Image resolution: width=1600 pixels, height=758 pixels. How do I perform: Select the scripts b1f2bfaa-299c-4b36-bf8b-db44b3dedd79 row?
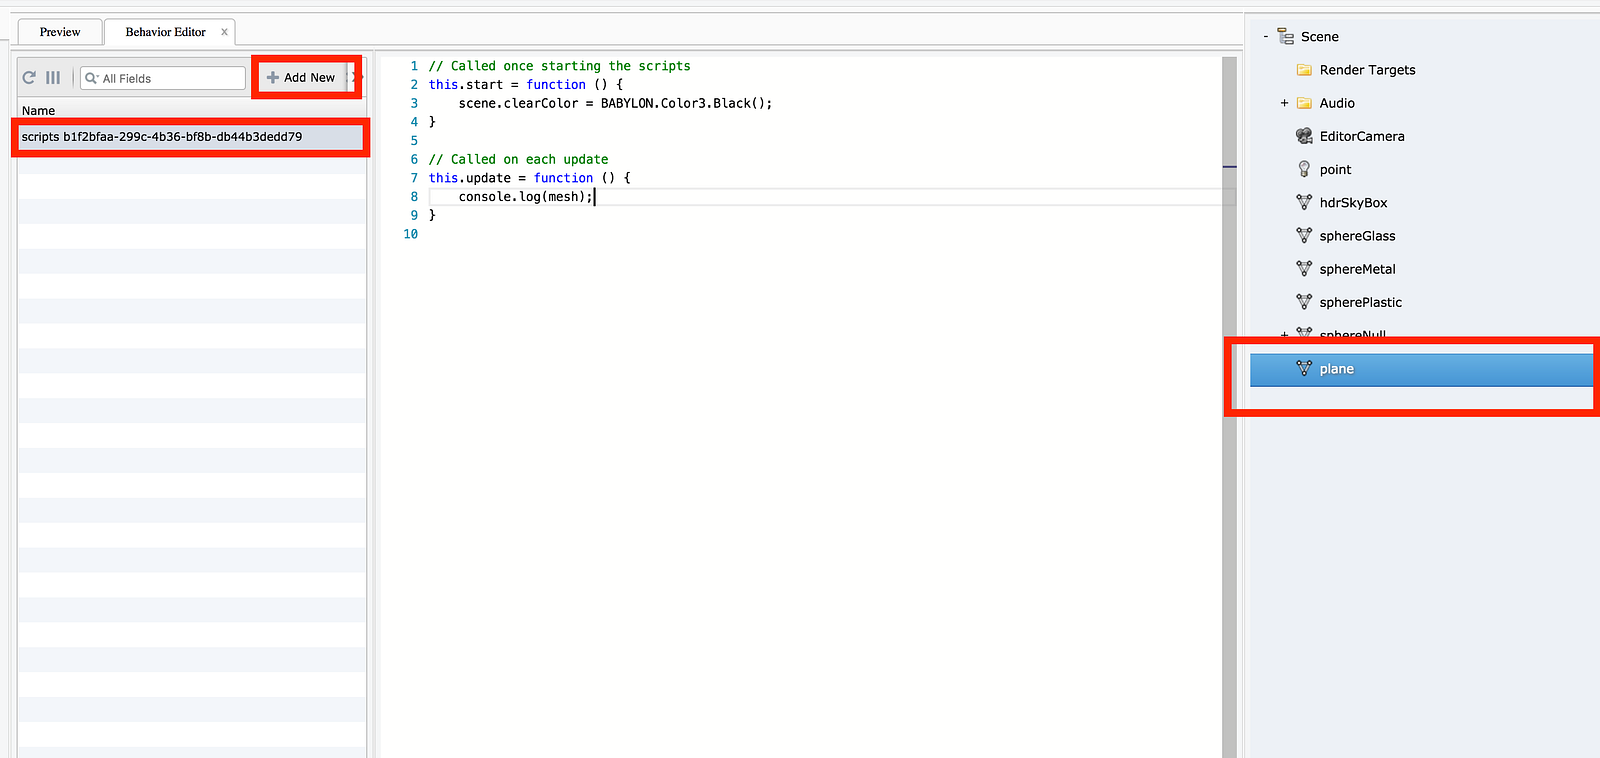click(191, 137)
